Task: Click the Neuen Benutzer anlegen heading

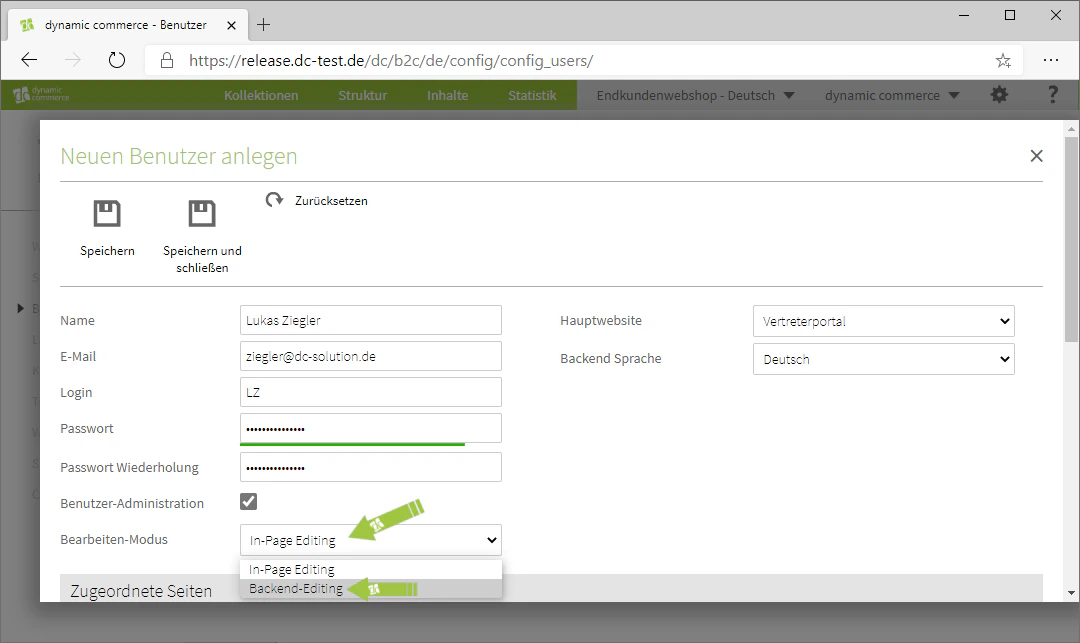Action: pos(178,156)
